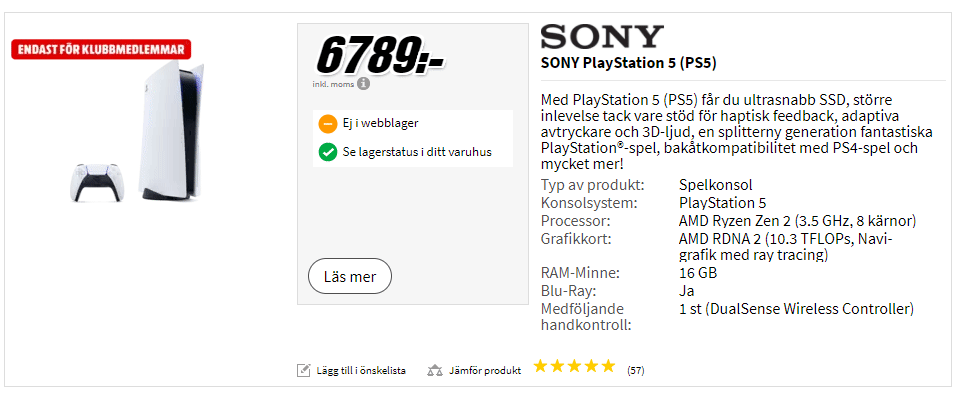Click the five-star rating
Viewport: 957px width, 394px height.
(x=574, y=366)
